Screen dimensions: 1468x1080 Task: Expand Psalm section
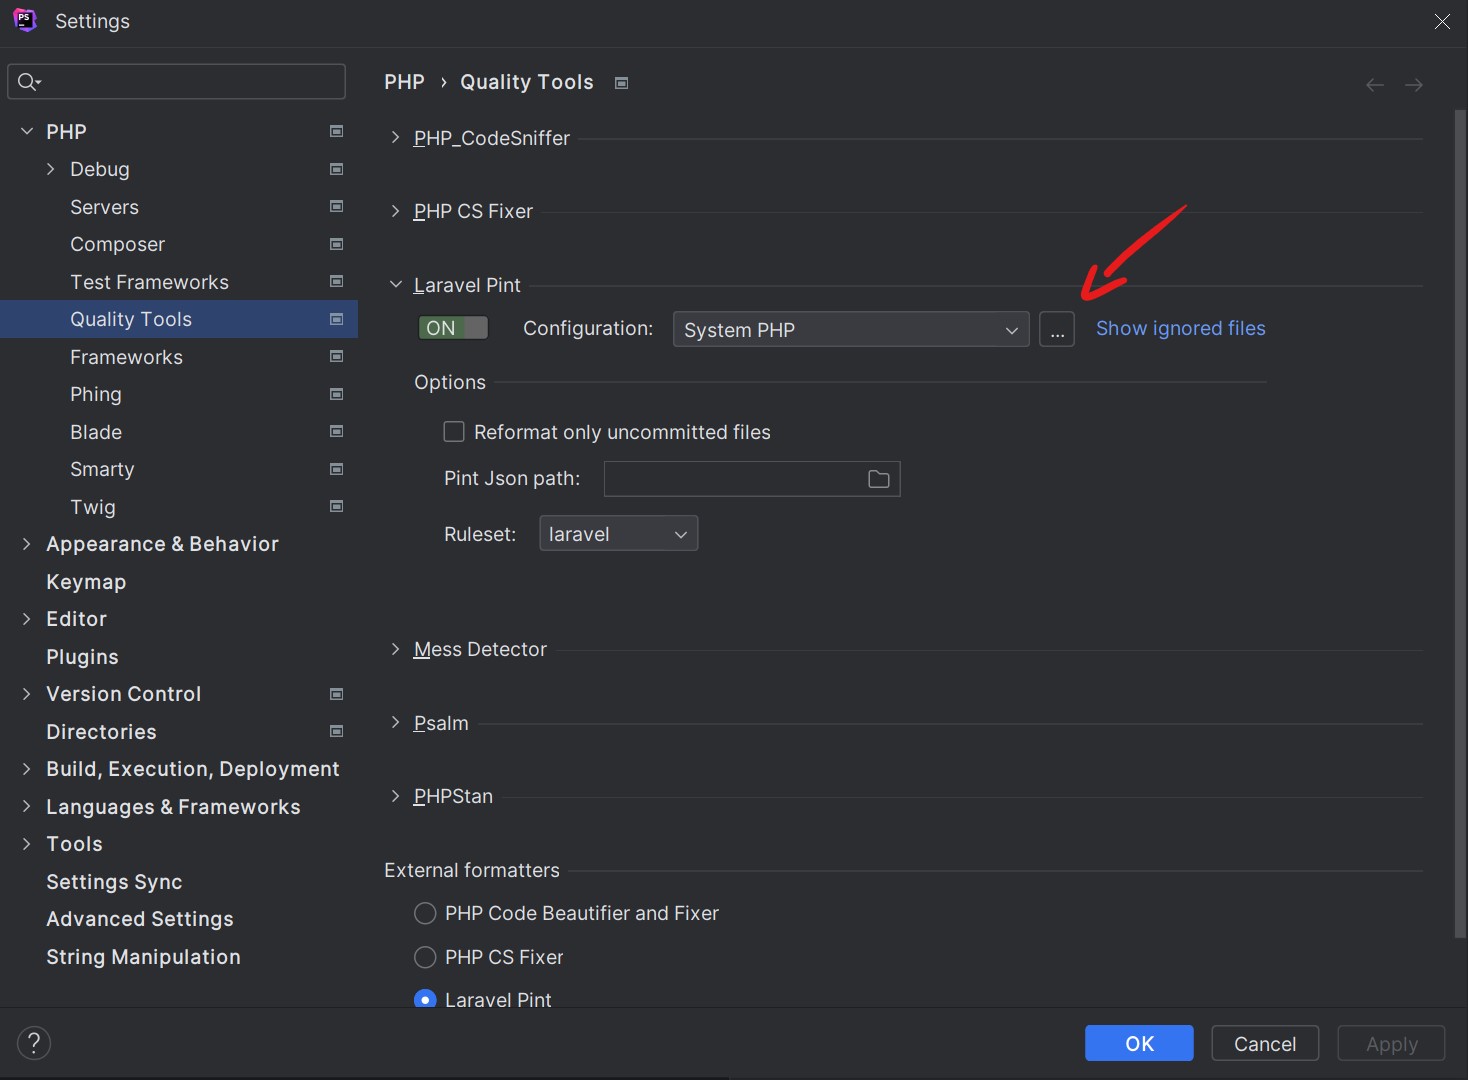point(396,723)
